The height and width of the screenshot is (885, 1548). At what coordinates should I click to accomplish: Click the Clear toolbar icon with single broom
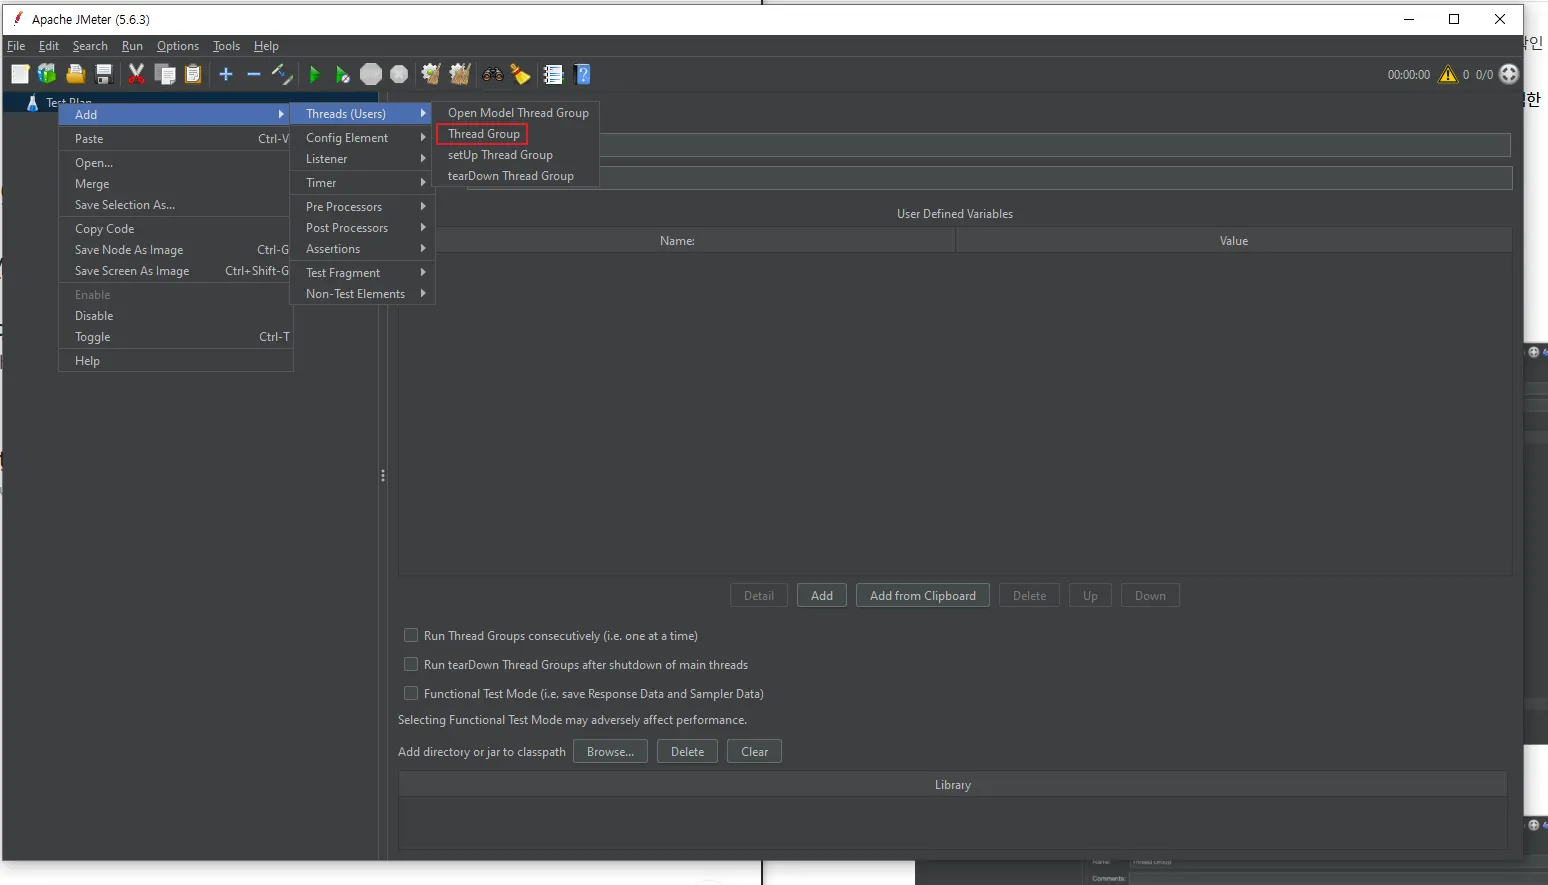(x=431, y=74)
